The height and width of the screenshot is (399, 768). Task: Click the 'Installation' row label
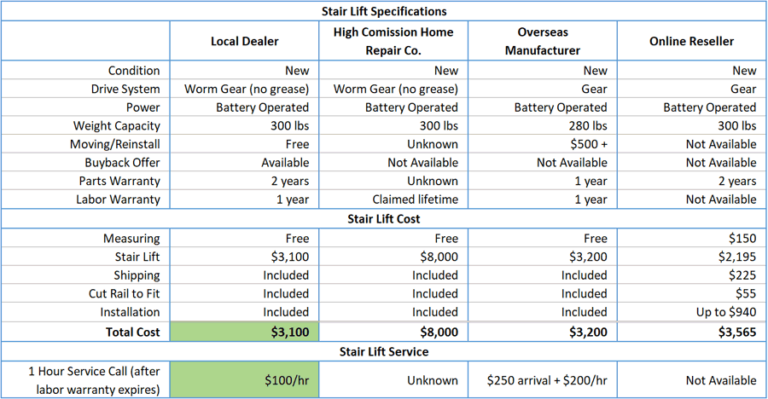(130, 312)
